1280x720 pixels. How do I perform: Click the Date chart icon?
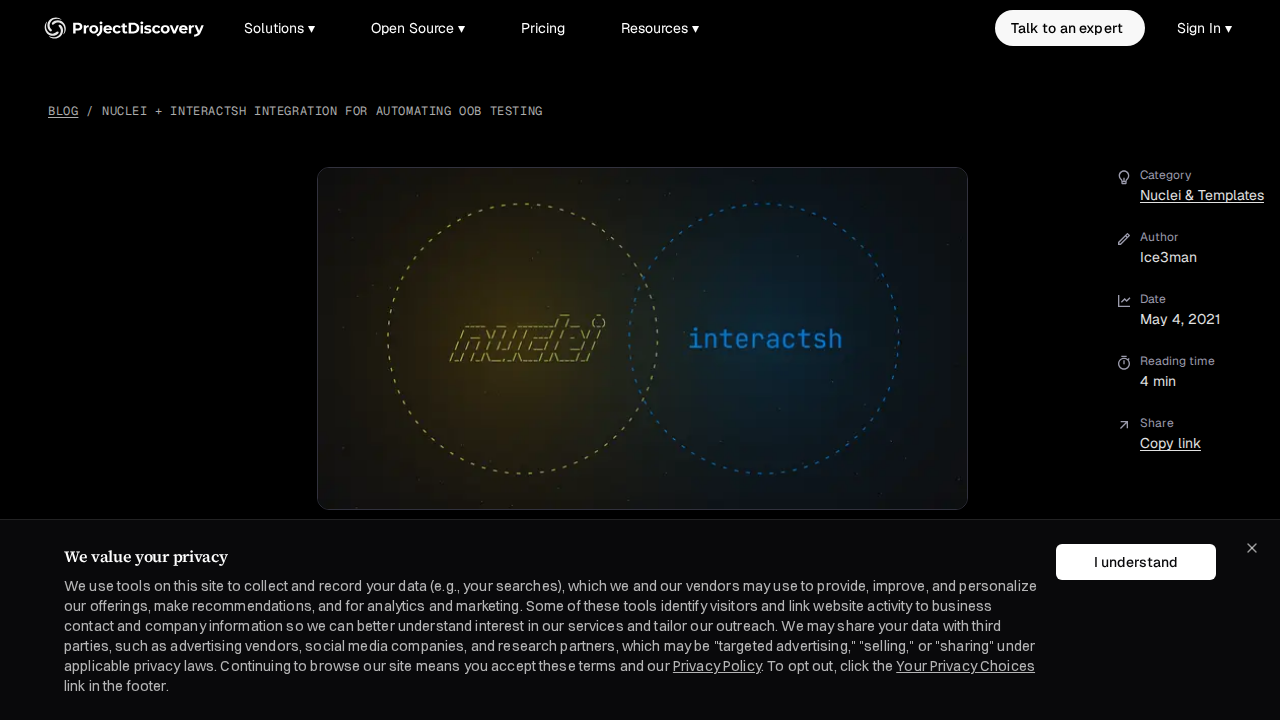coord(1124,300)
